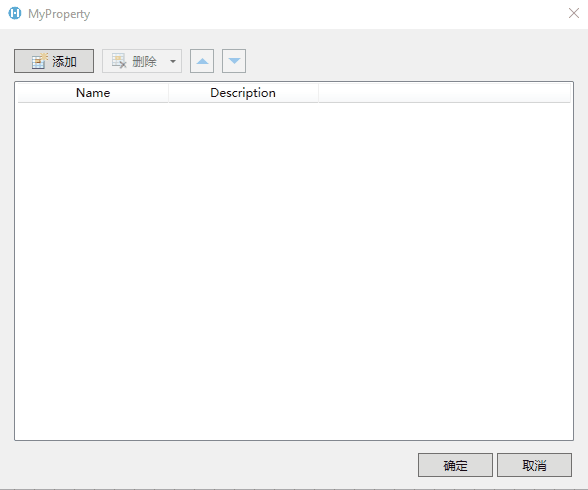
Task: Move item down with the down-arrow button
Action: 234,61
